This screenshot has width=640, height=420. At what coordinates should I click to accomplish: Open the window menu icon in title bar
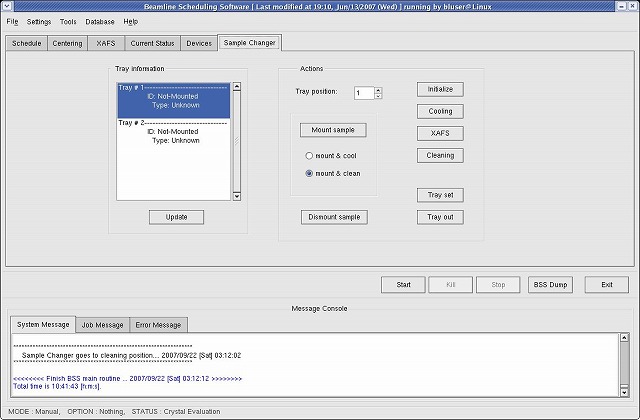(x=7, y=6)
